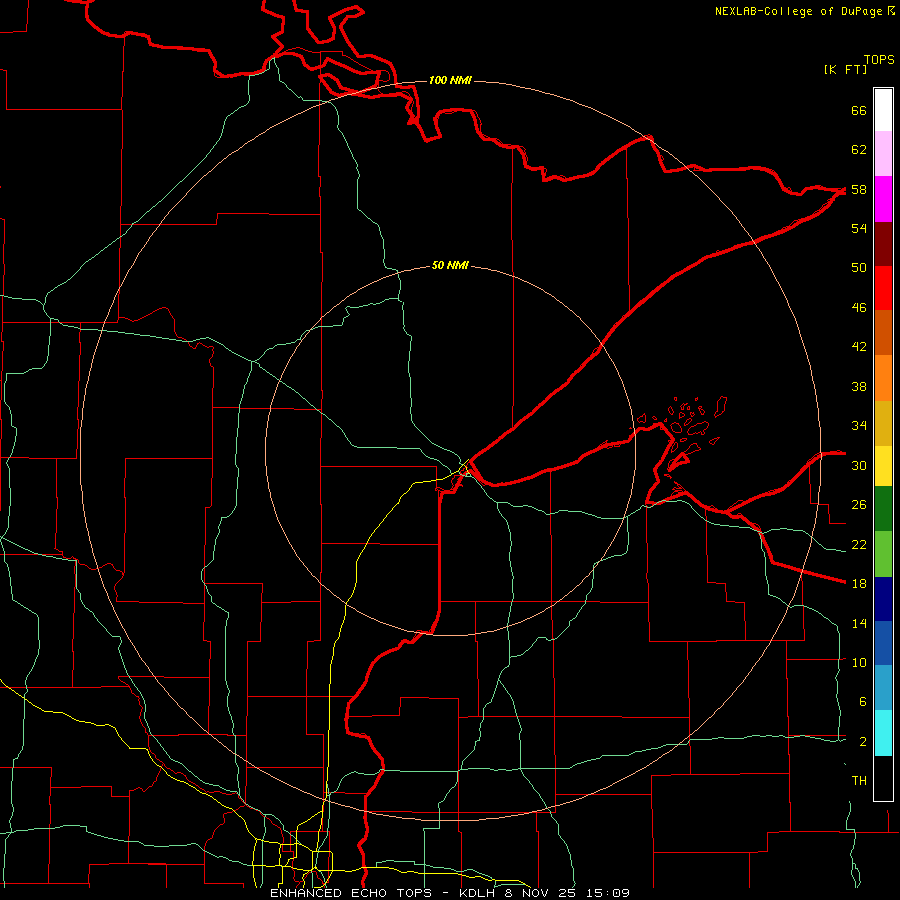This screenshot has height=900, width=900.
Task: Click the 26 legend value
Action: (859, 505)
